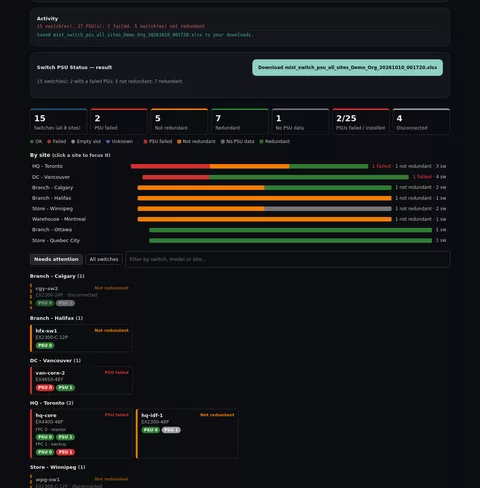
Task: Select the 15 Switches summary card
Action: point(59,122)
